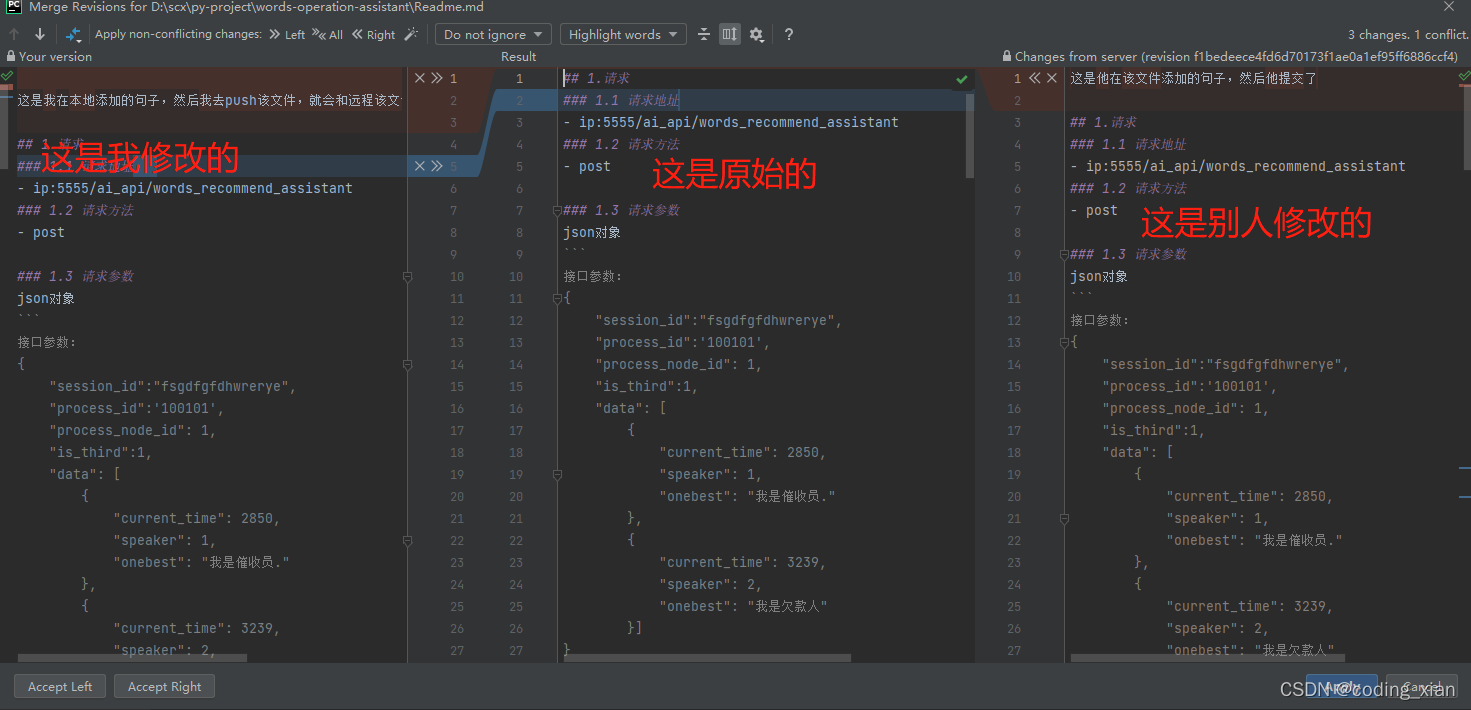This screenshot has width=1471, height=710.
Task: Click the Accept Right button
Action: (x=164, y=687)
